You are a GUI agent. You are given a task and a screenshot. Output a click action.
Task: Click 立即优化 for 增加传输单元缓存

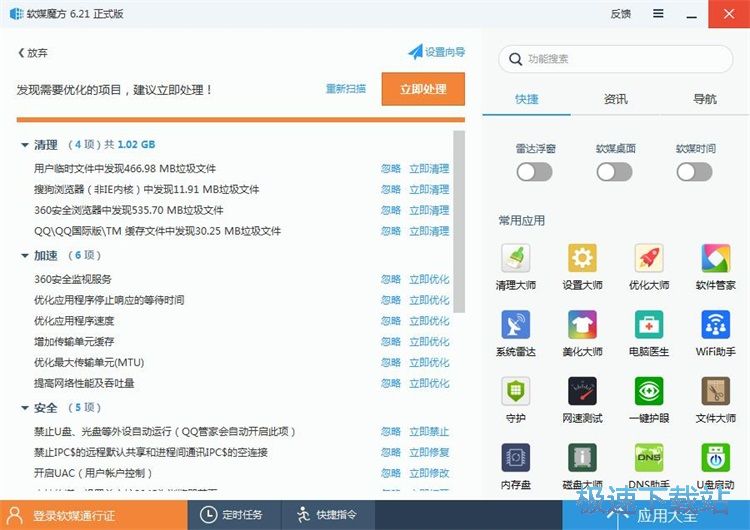429,342
